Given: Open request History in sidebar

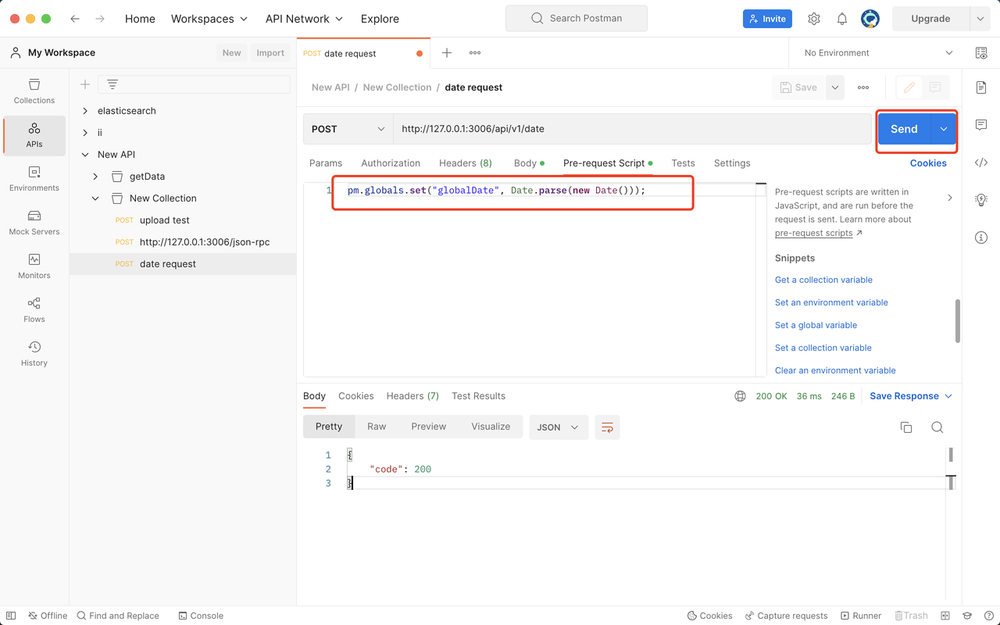Looking at the screenshot, I should 34,353.
